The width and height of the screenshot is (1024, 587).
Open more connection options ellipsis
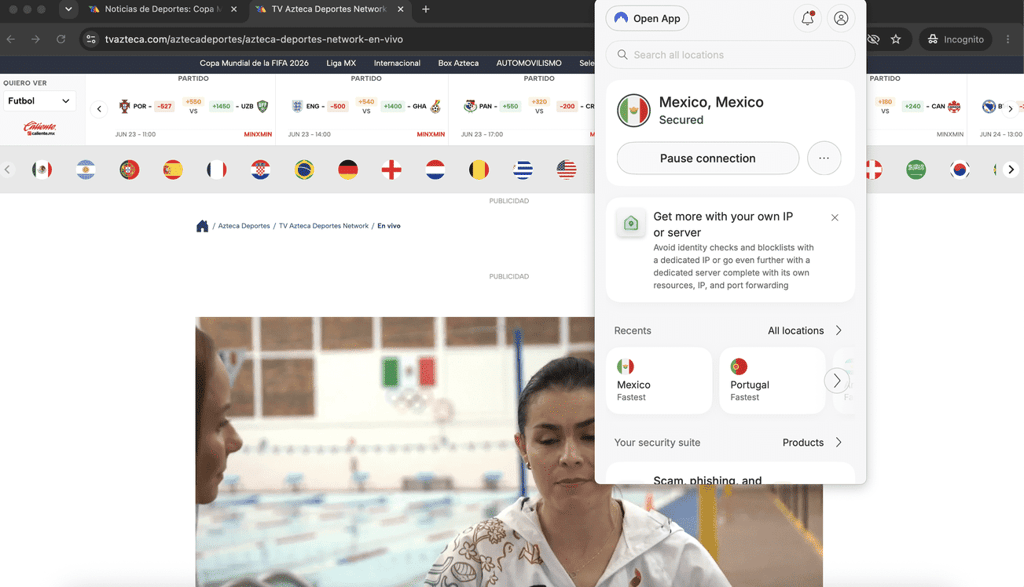click(x=824, y=158)
